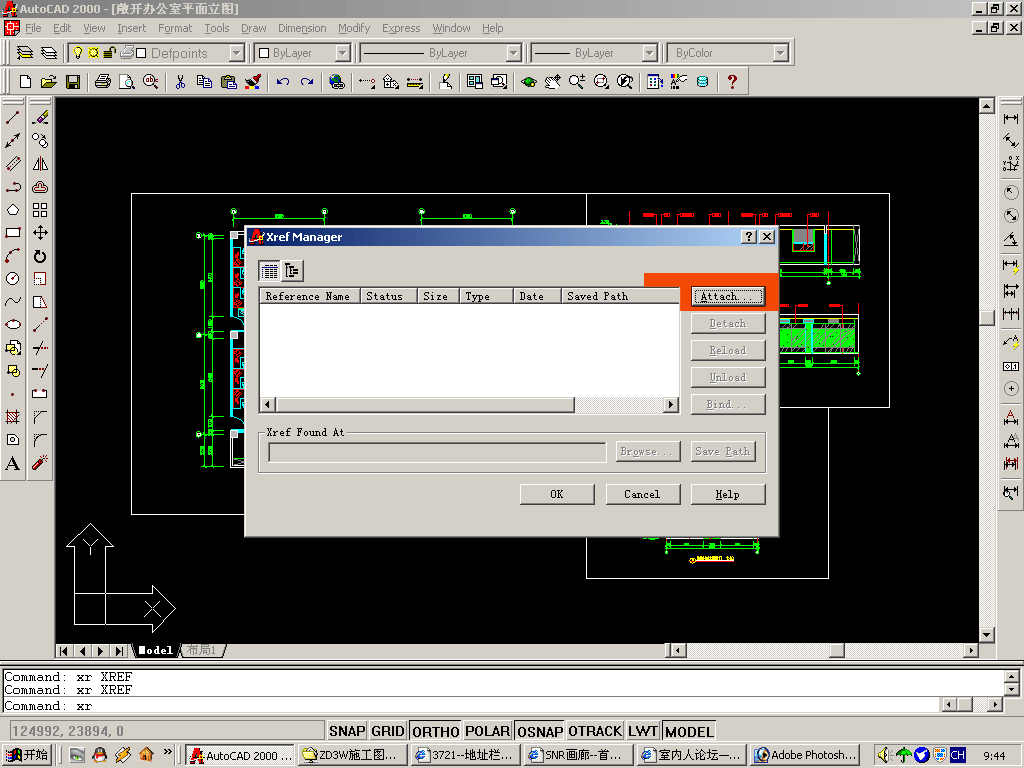Select the Erase tool

coord(40,118)
